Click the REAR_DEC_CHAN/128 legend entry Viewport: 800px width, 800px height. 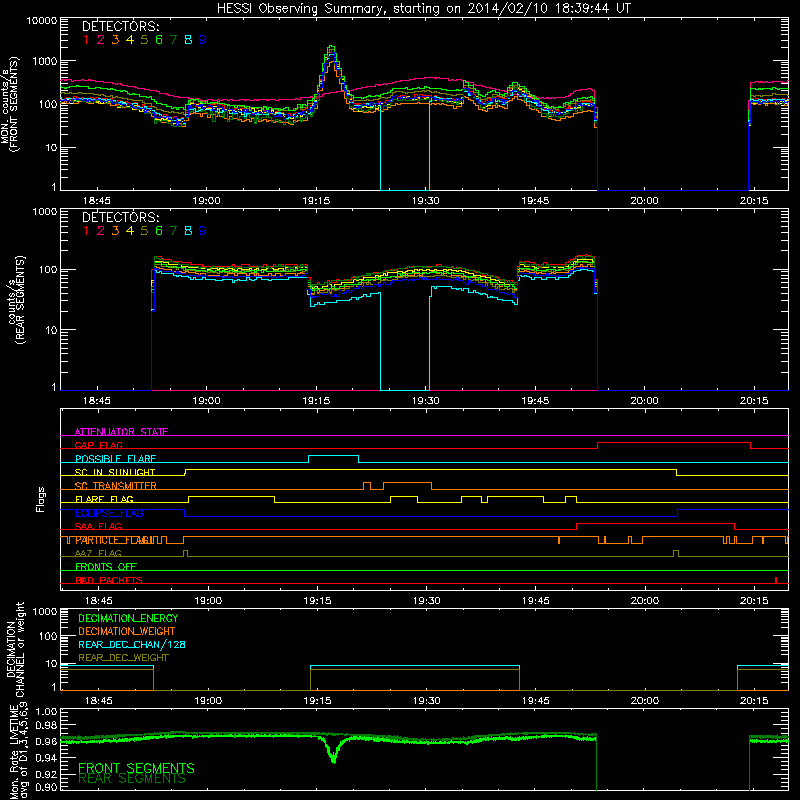[x=132, y=645]
